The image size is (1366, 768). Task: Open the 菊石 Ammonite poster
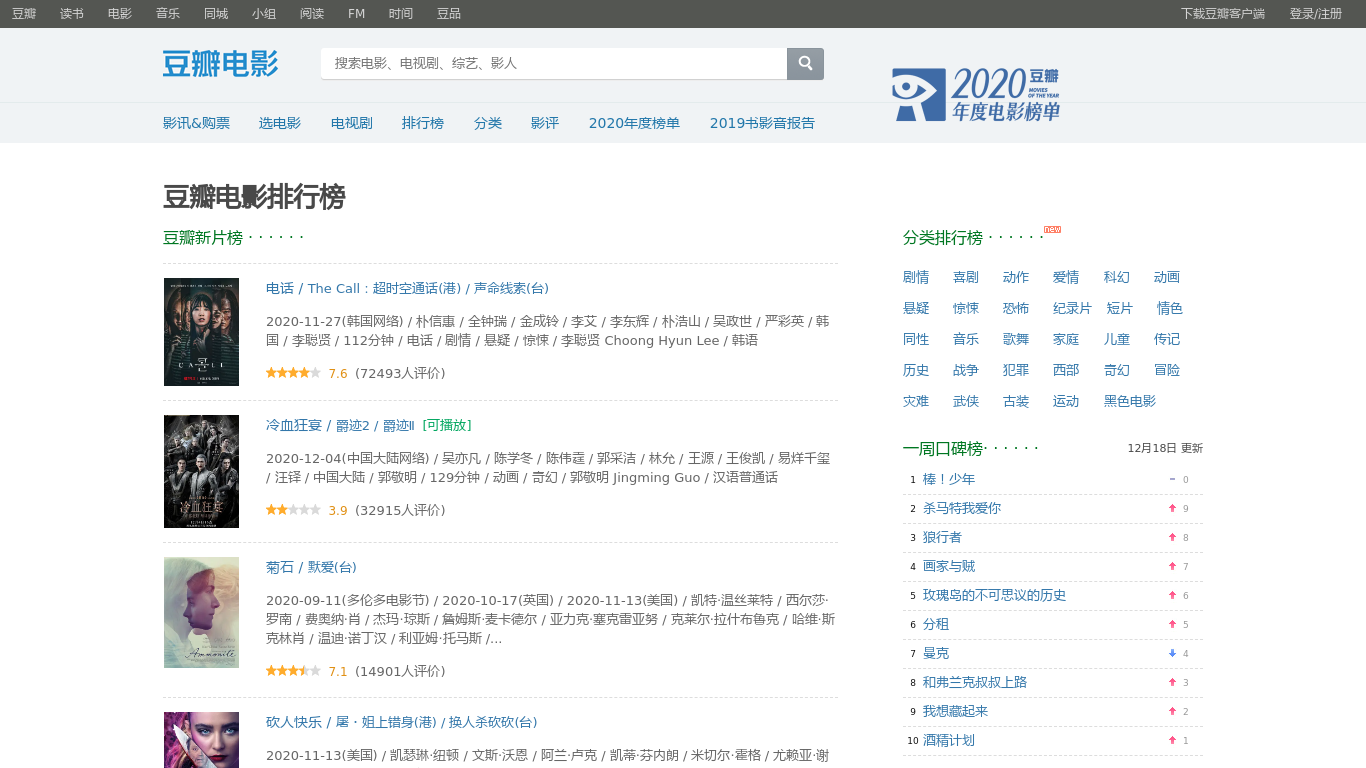click(201, 612)
